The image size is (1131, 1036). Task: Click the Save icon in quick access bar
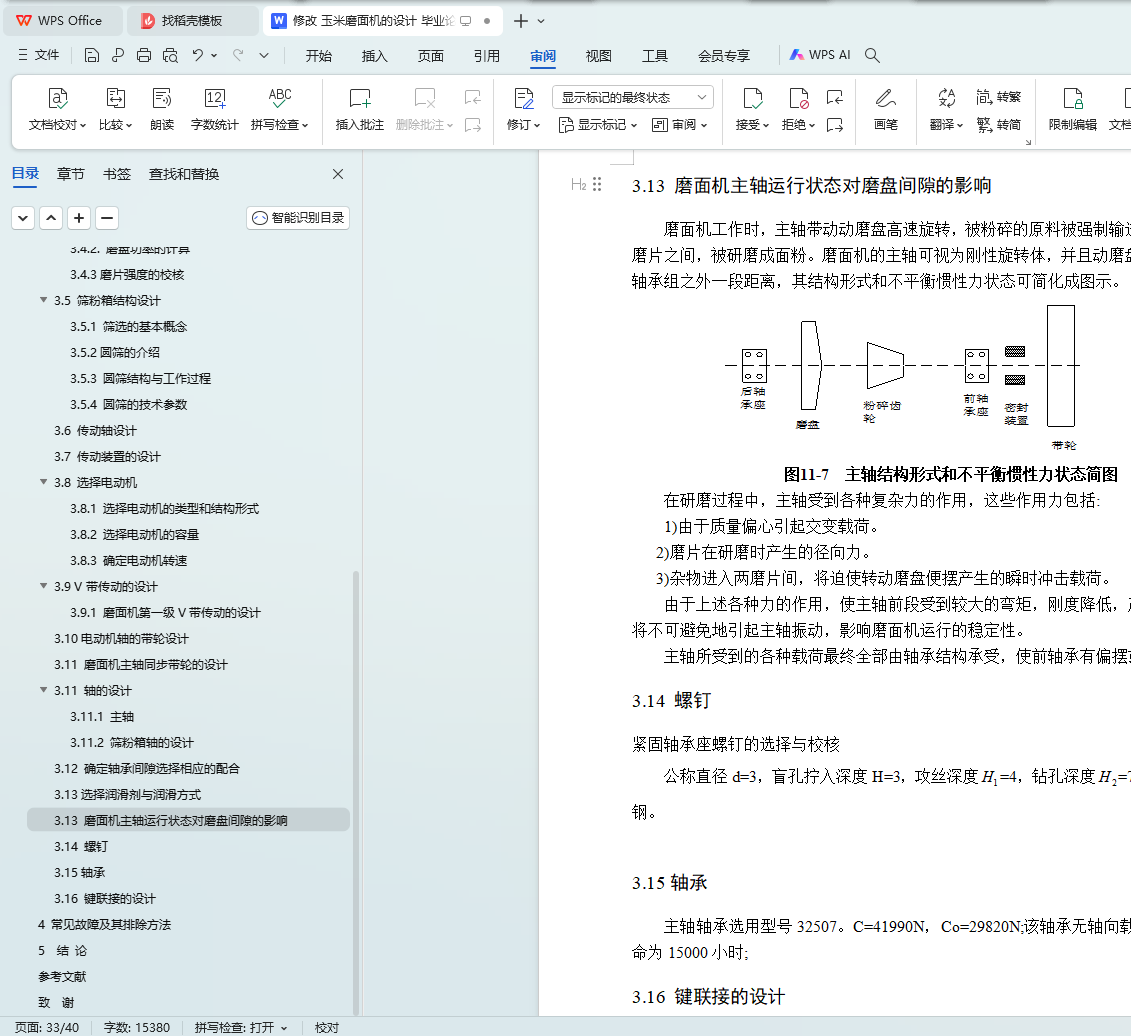pos(92,56)
